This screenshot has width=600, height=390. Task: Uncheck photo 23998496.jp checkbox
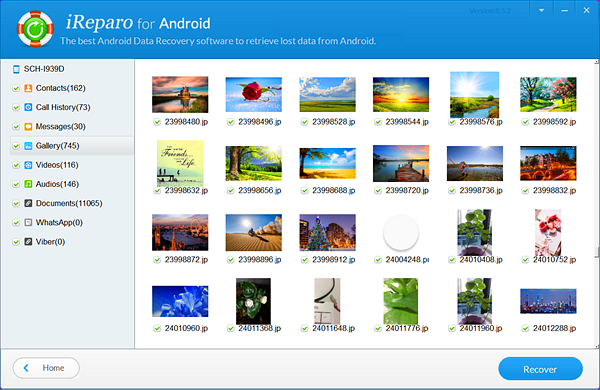pyautogui.click(x=230, y=122)
